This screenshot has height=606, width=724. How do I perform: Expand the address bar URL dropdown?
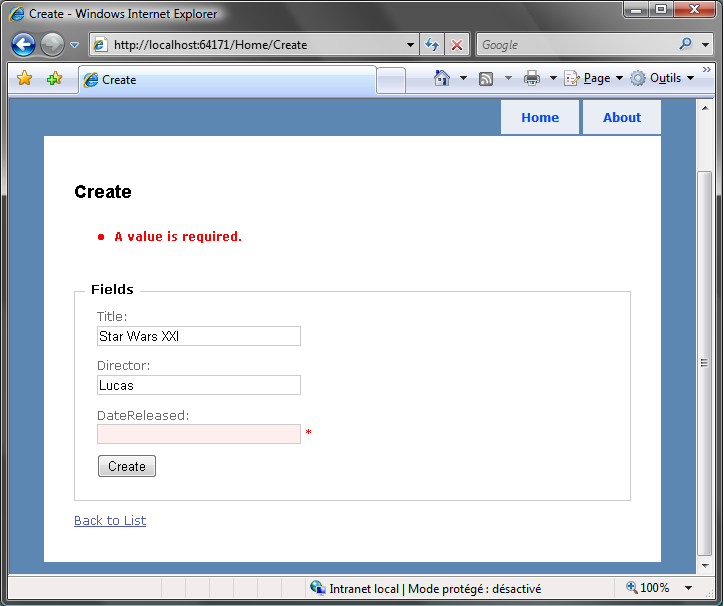(410, 45)
